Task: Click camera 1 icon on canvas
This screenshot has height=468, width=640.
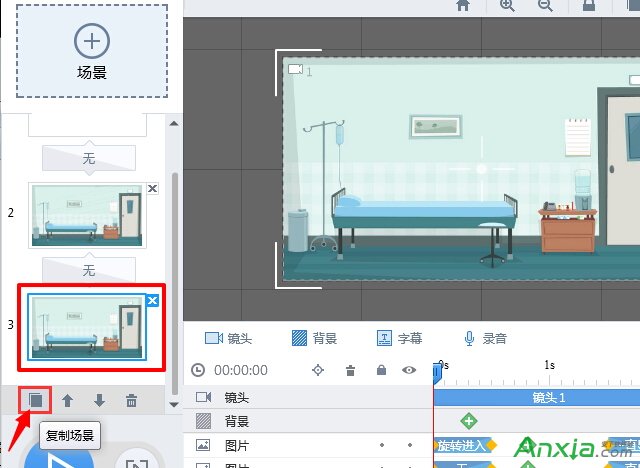Action: point(295,69)
